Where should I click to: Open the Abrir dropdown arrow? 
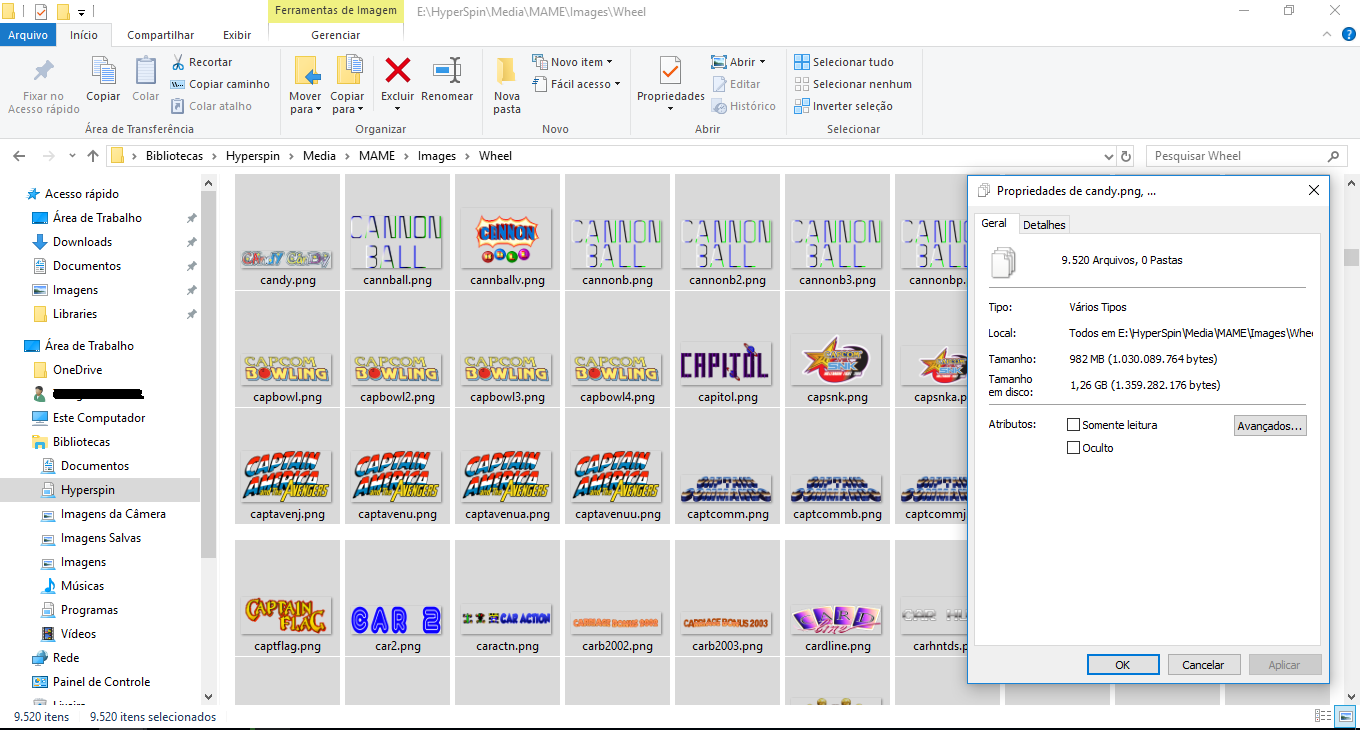click(762, 62)
